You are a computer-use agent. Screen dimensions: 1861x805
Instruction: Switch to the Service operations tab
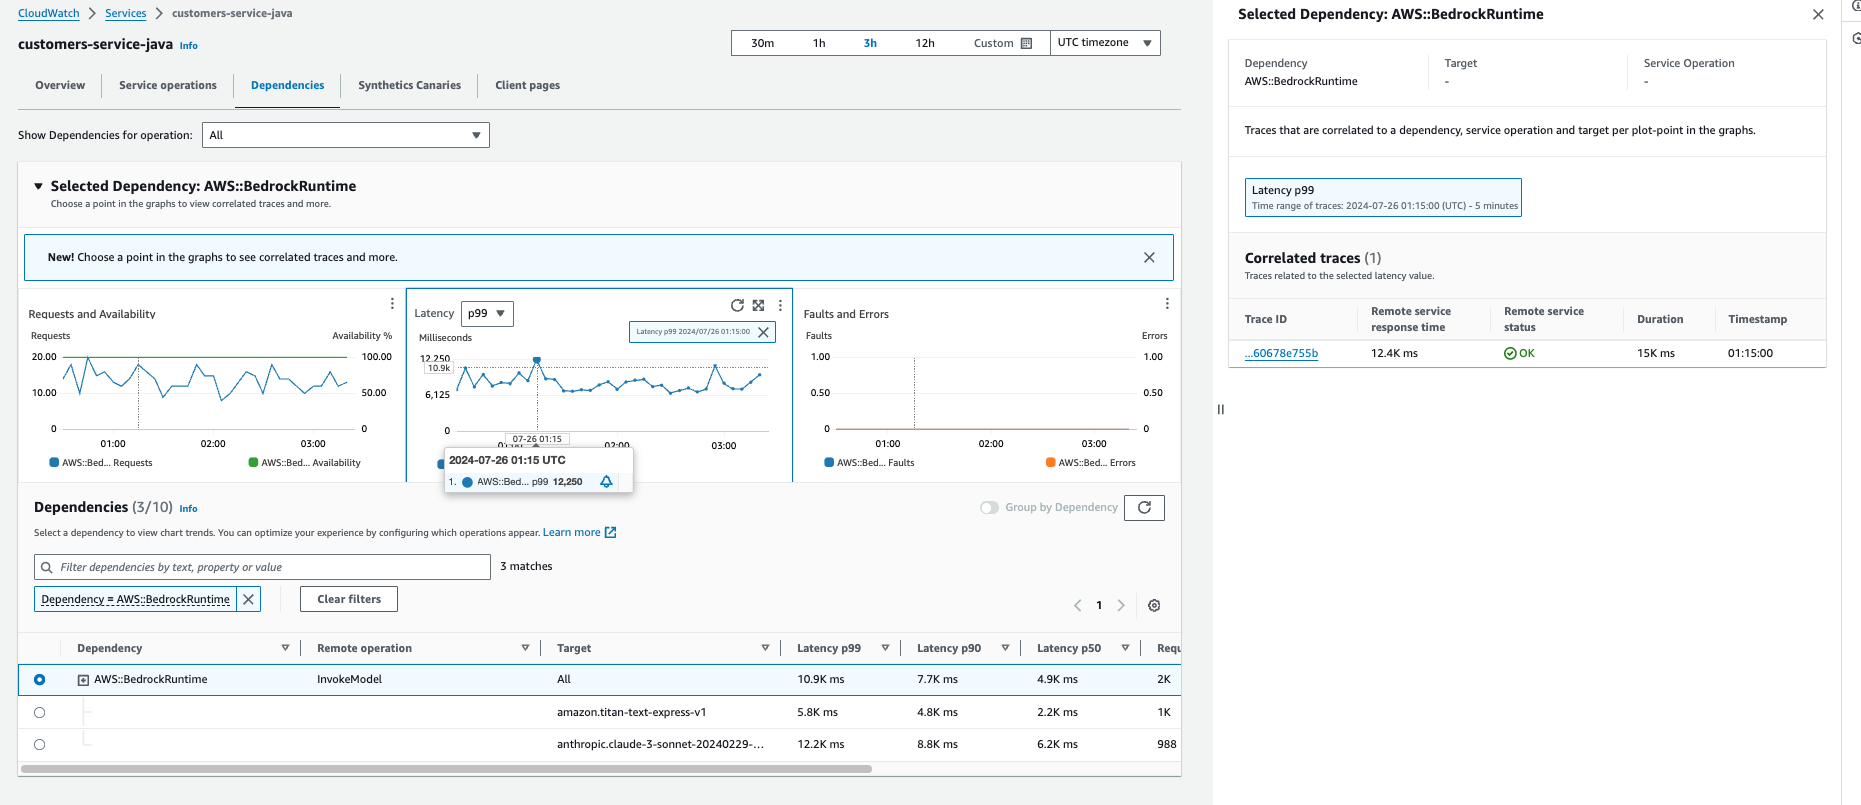167,86
